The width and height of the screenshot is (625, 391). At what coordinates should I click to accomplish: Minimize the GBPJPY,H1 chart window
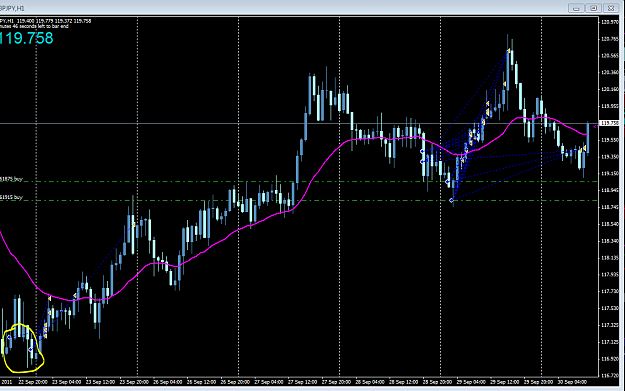[576, 8]
